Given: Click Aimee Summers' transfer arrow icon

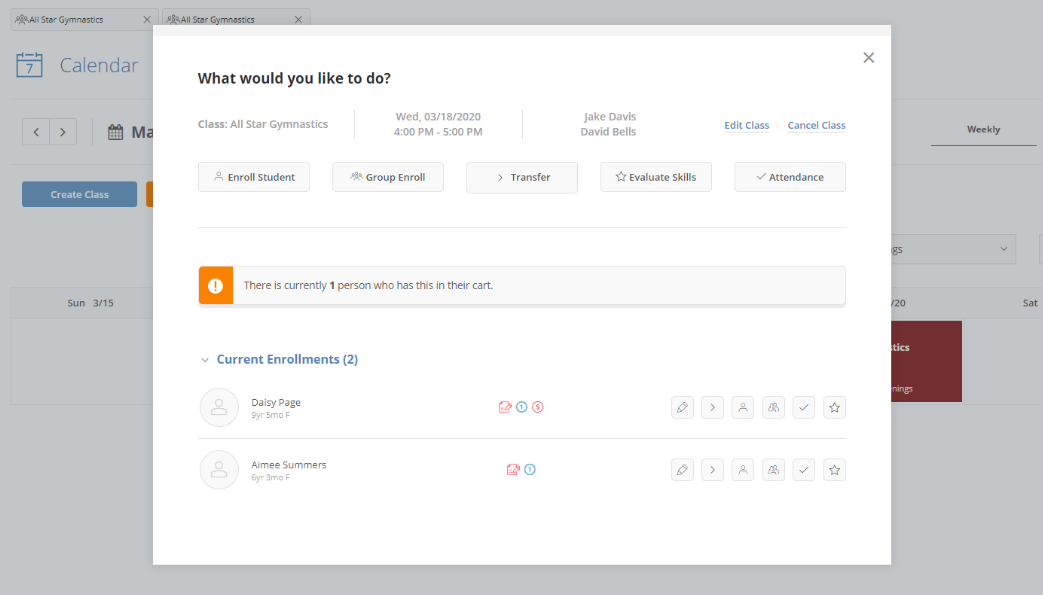Looking at the screenshot, I should coord(712,470).
